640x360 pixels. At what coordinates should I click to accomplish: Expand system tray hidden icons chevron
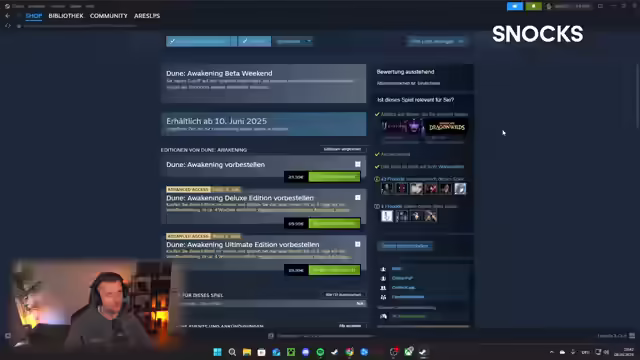pos(551,352)
